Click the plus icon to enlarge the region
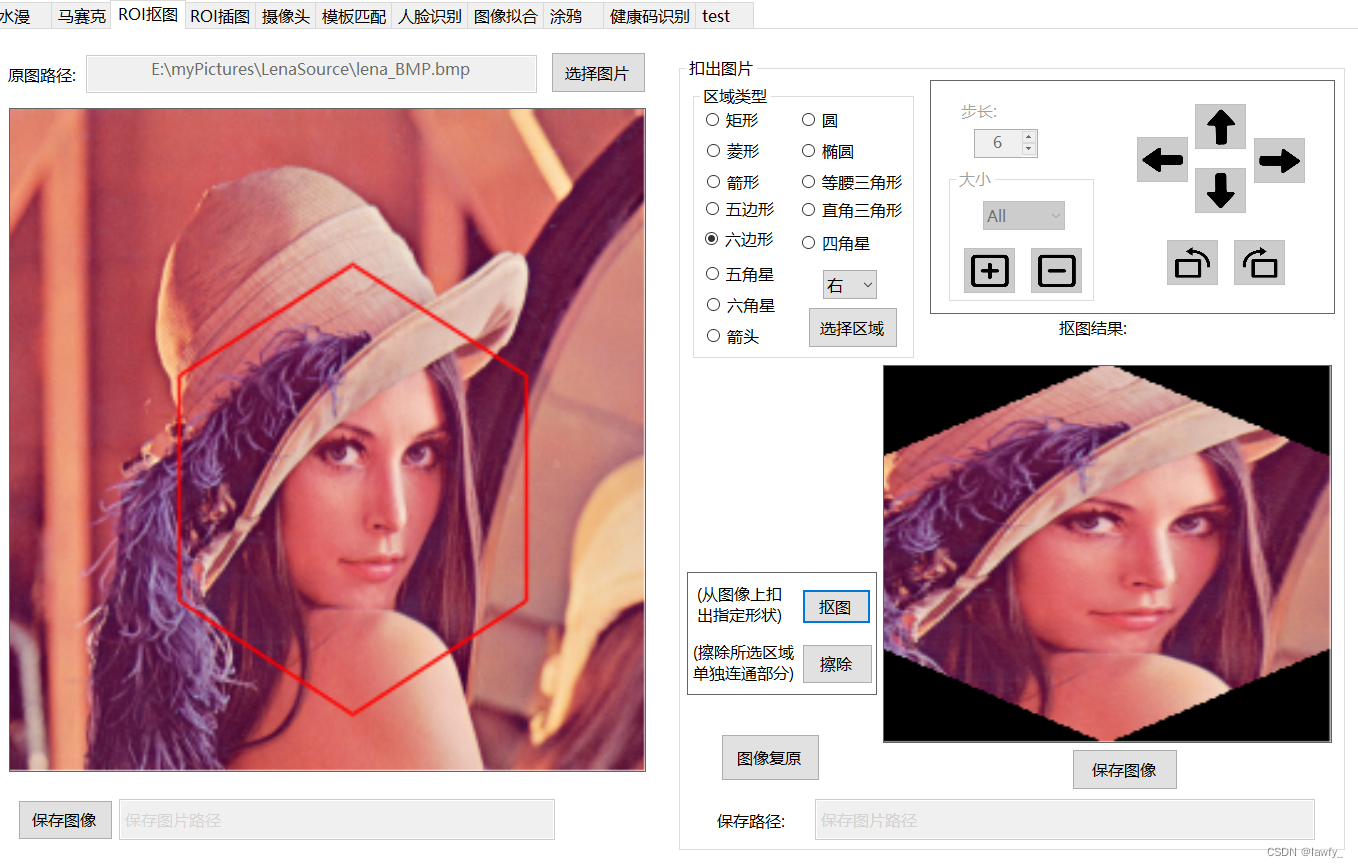 pyautogui.click(x=988, y=270)
